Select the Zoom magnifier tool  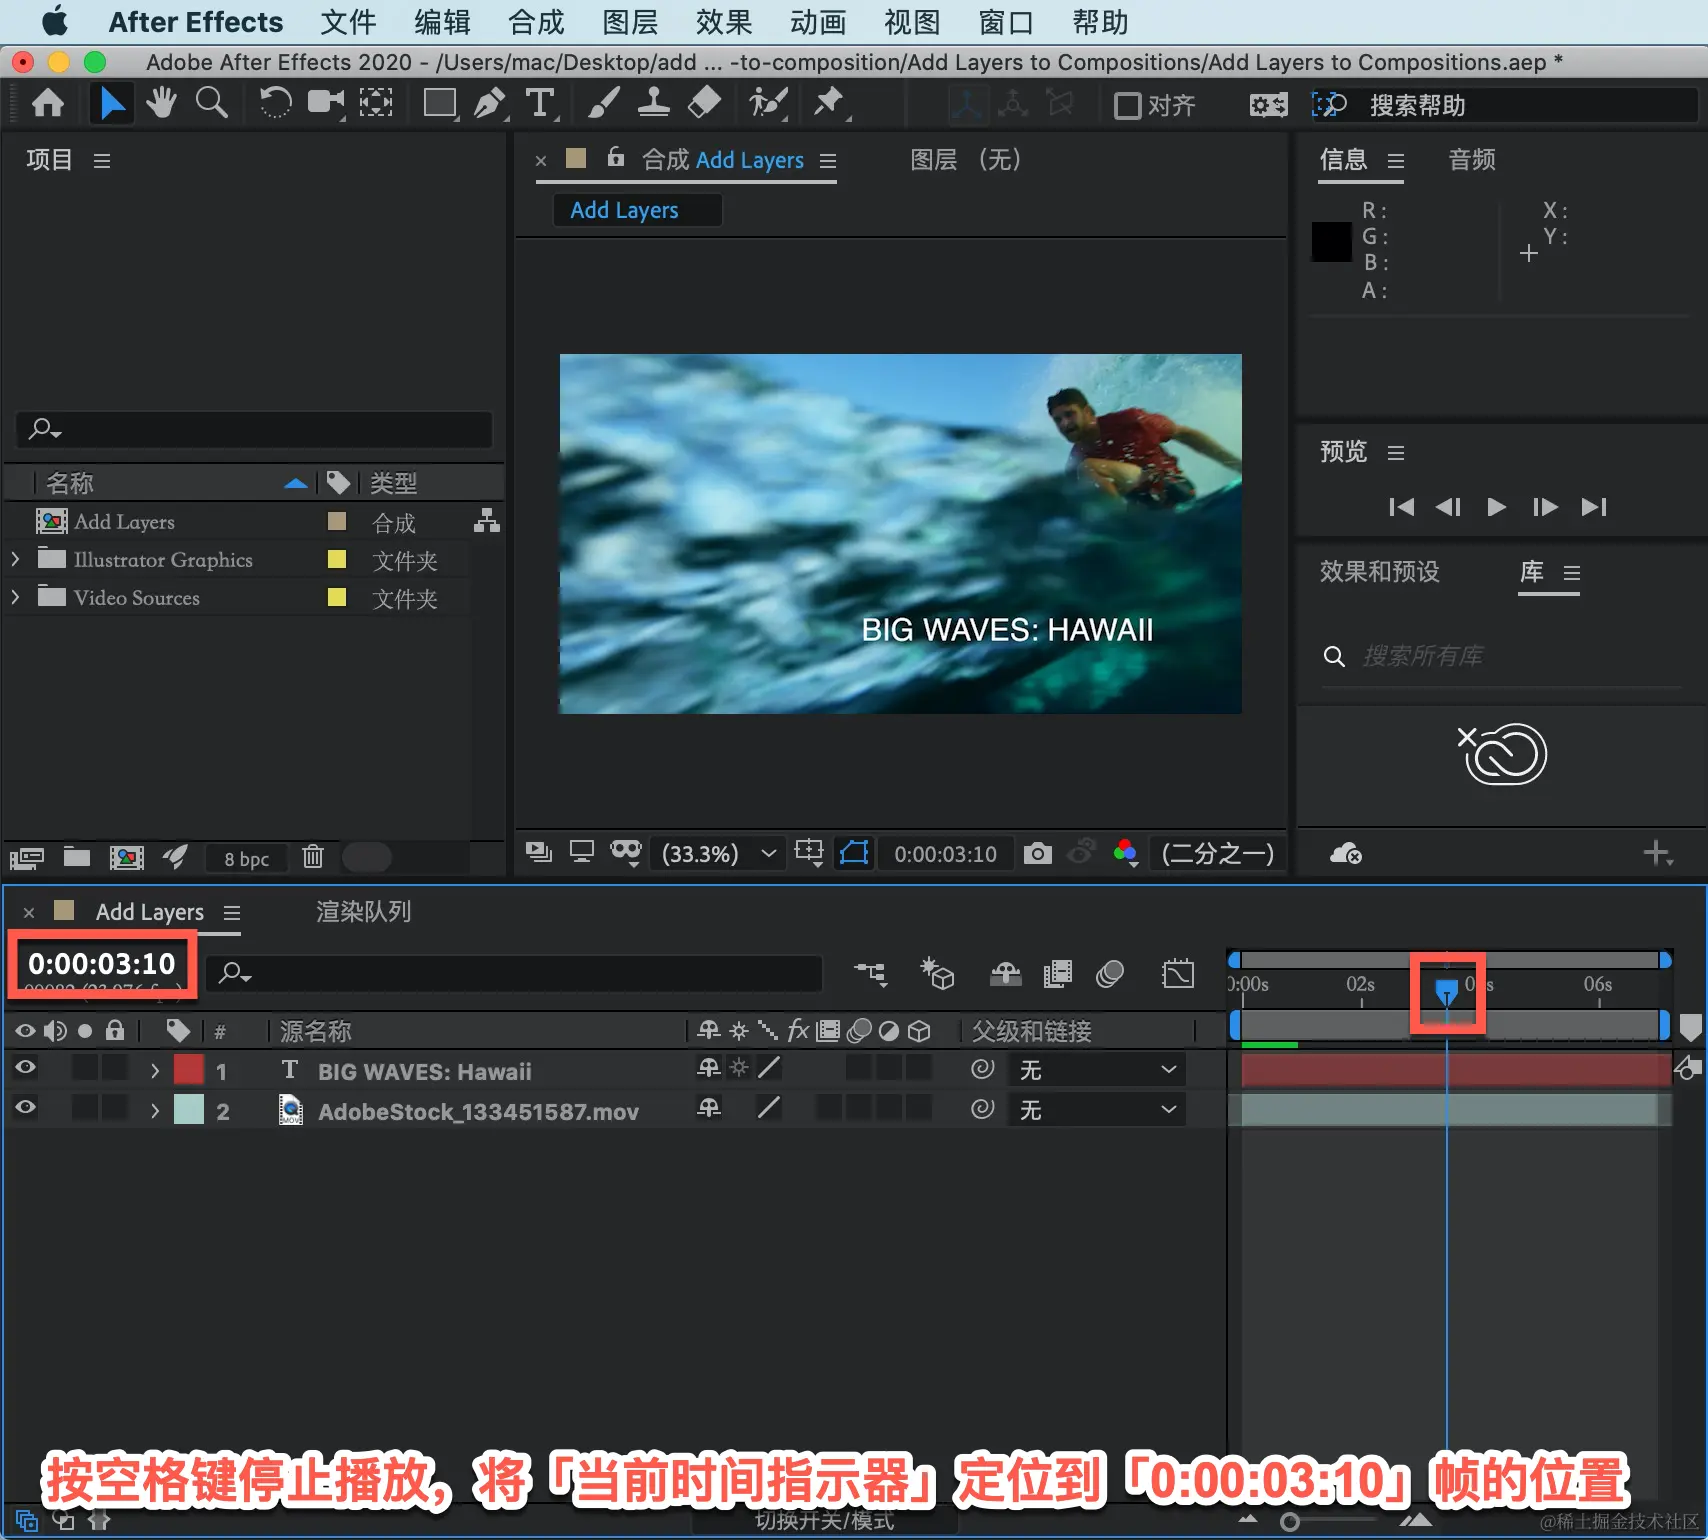[211, 103]
